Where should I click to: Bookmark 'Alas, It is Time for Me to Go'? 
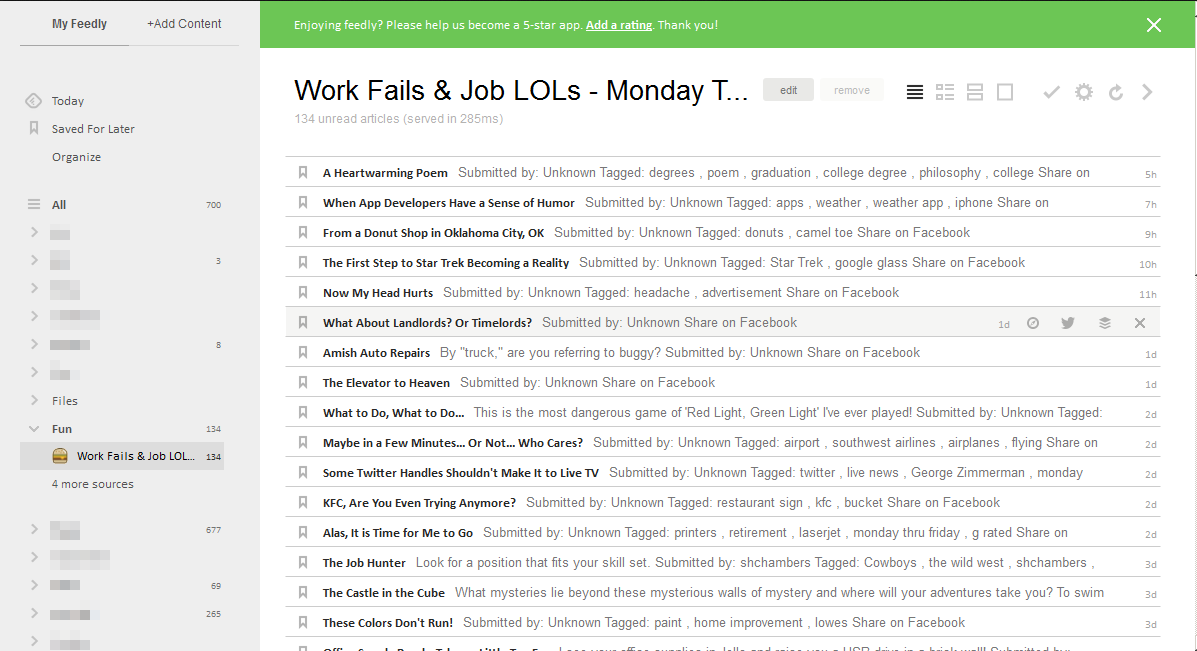point(303,533)
